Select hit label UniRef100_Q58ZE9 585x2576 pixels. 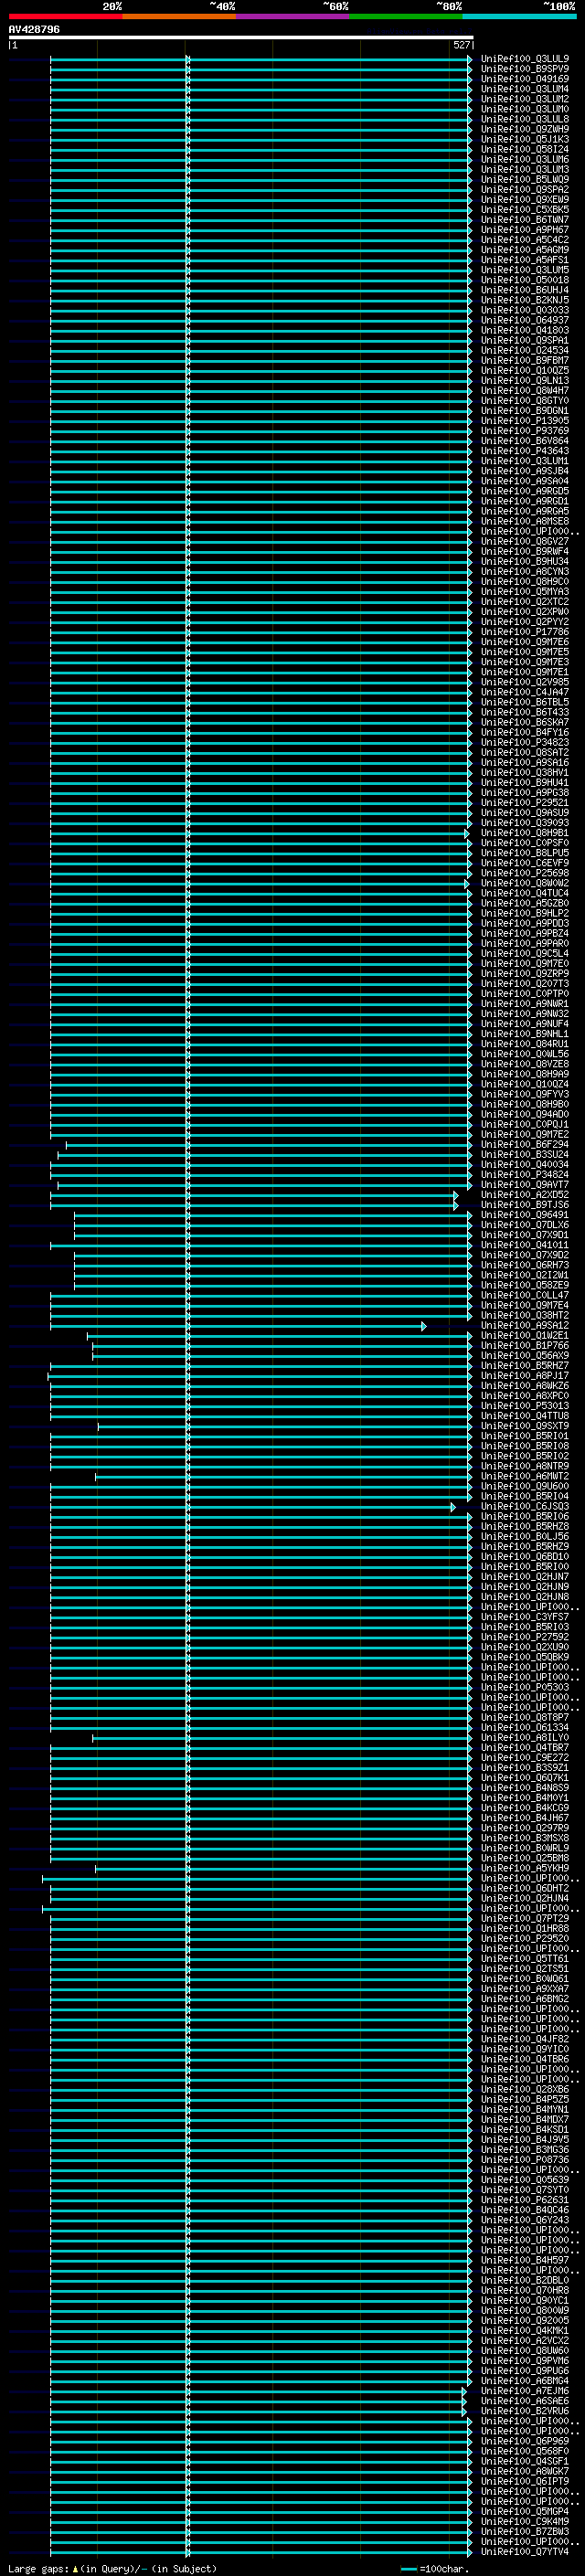point(525,1286)
